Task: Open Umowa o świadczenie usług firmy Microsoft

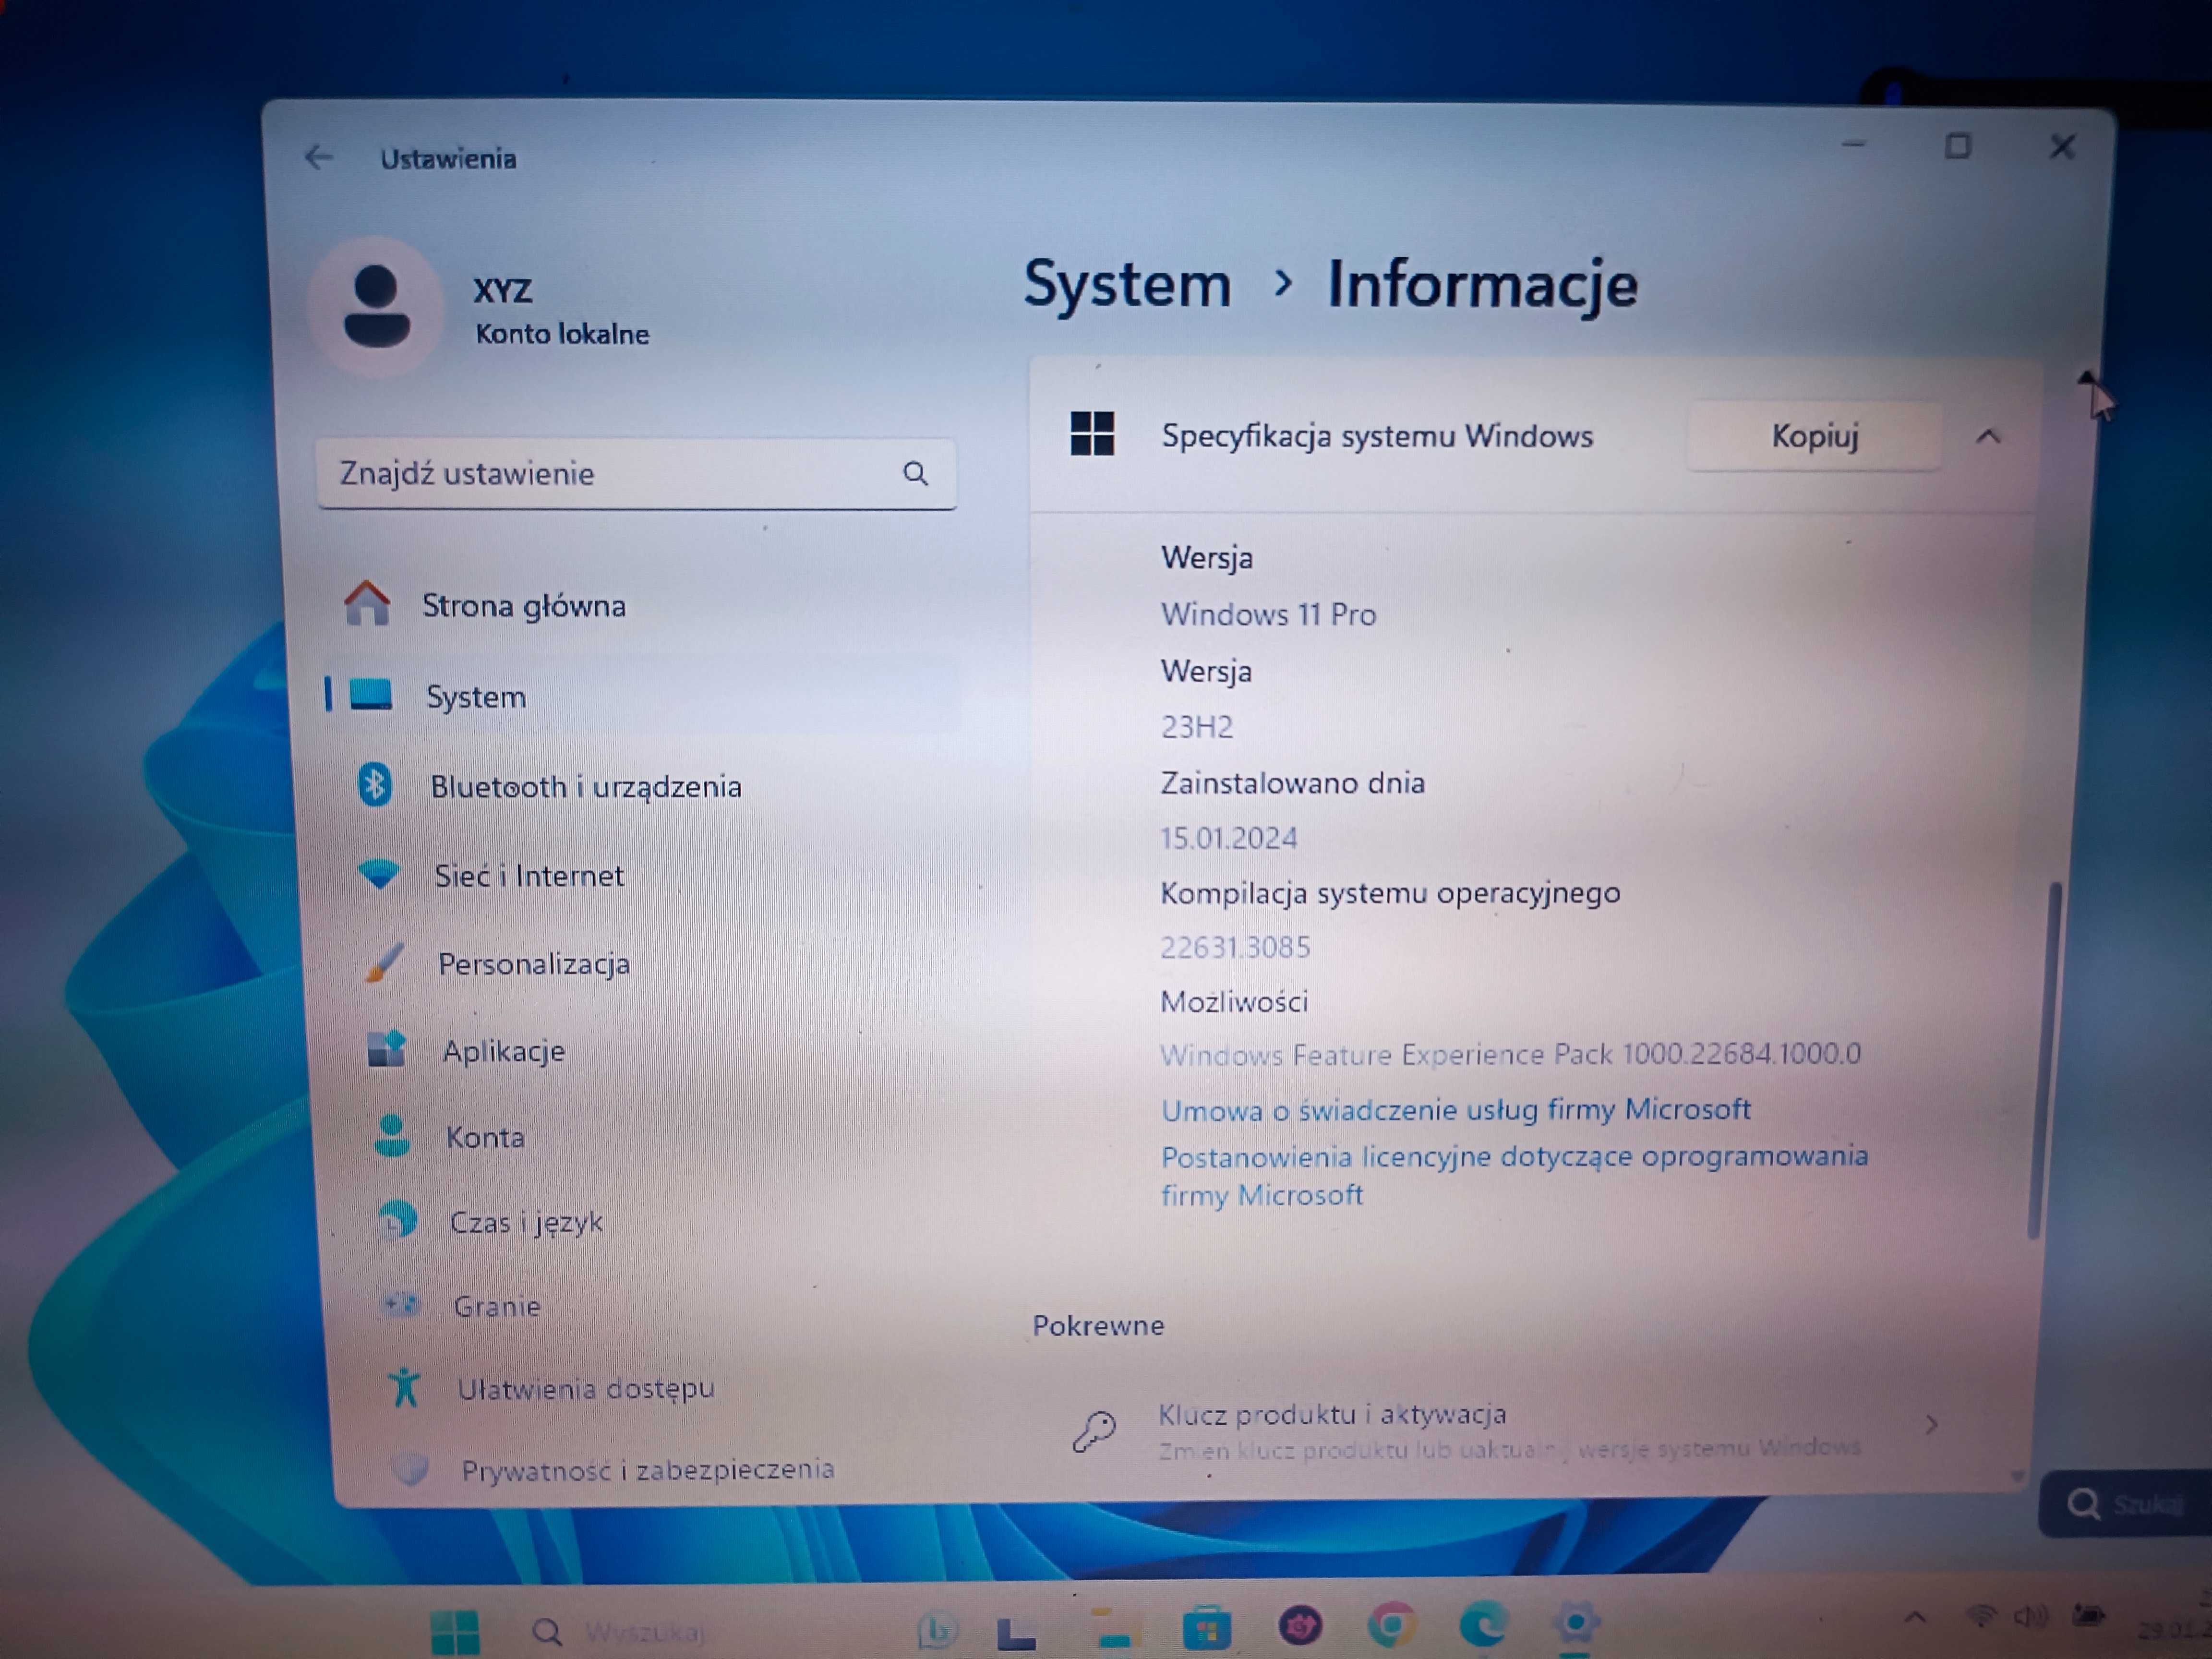Action: [x=1456, y=1110]
